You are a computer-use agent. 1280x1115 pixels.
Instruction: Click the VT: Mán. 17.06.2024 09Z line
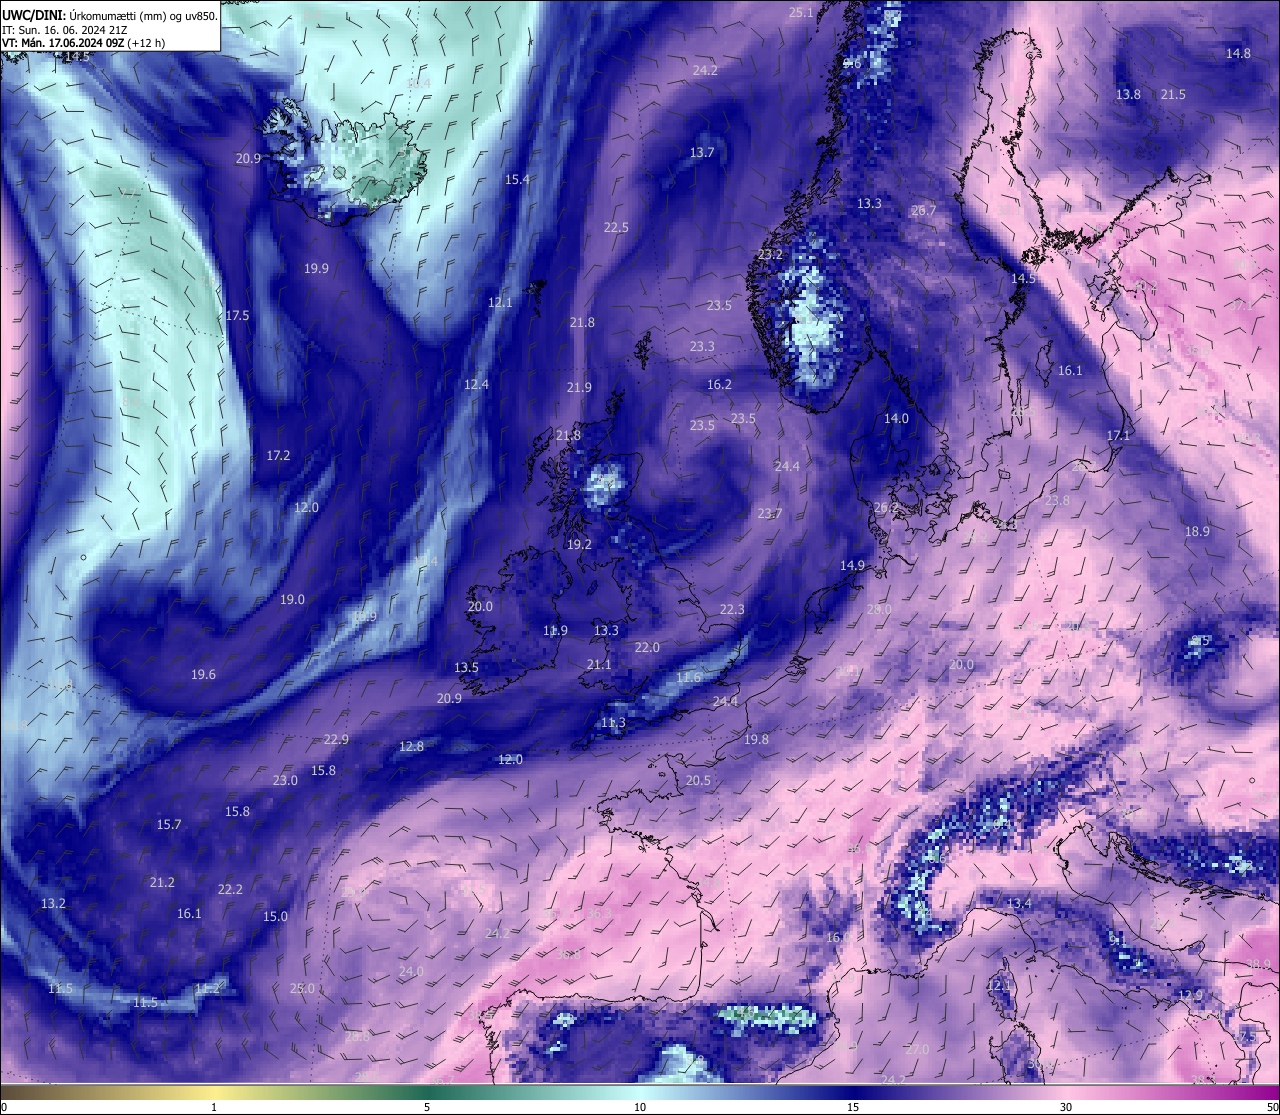pyautogui.click(x=63, y=43)
